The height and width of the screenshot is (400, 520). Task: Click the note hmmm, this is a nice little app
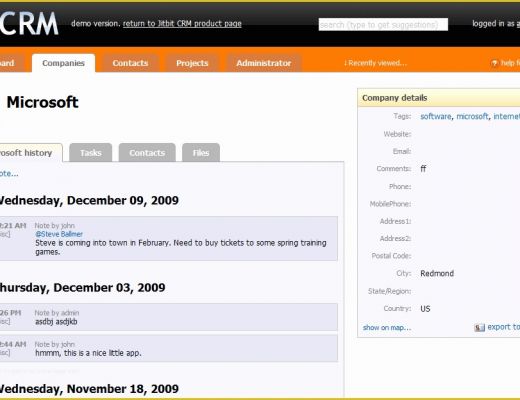coord(88,353)
